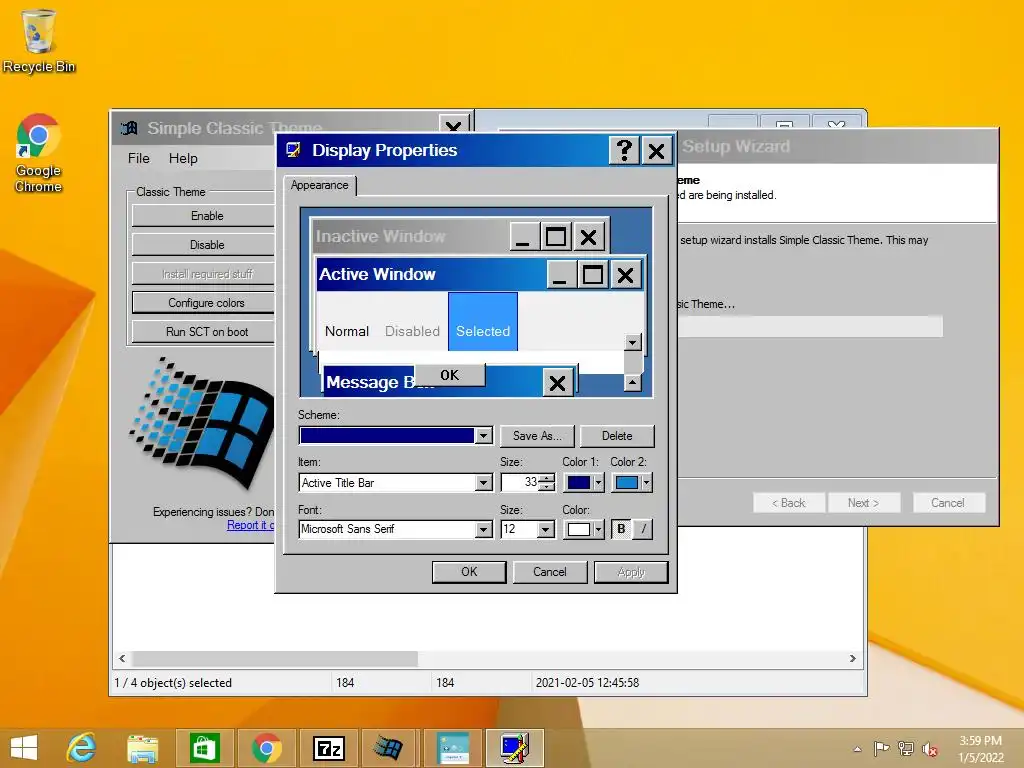Open the setup wizard taskbar icon
The width and height of the screenshot is (1024, 768).
tap(453, 748)
